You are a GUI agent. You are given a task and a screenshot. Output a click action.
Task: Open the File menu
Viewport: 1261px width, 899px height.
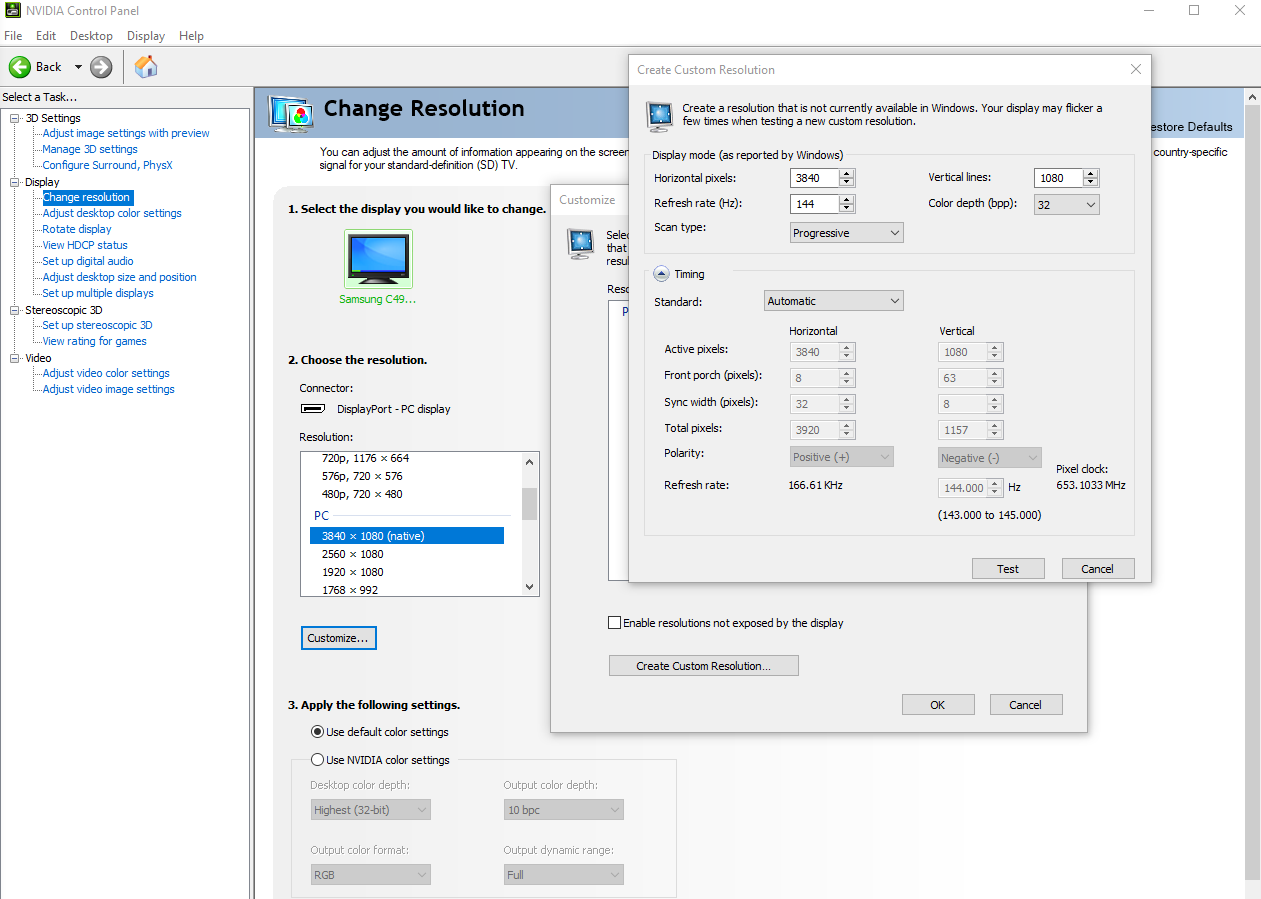(x=13, y=36)
